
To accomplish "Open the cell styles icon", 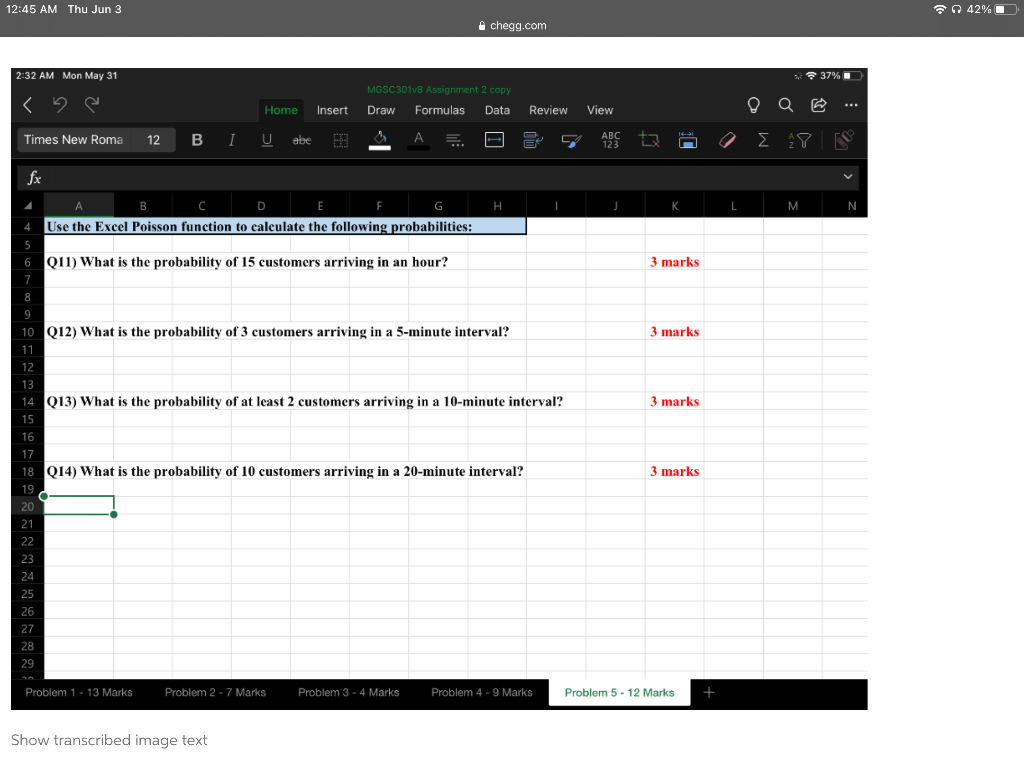I will click(x=571, y=140).
